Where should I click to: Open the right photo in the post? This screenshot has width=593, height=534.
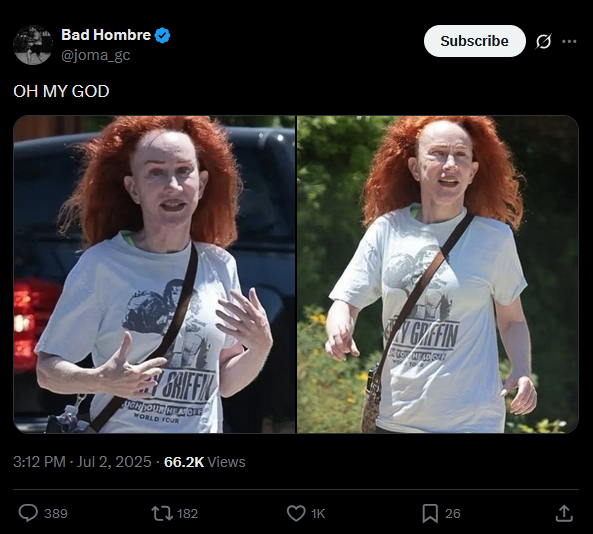click(x=438, y=274)
